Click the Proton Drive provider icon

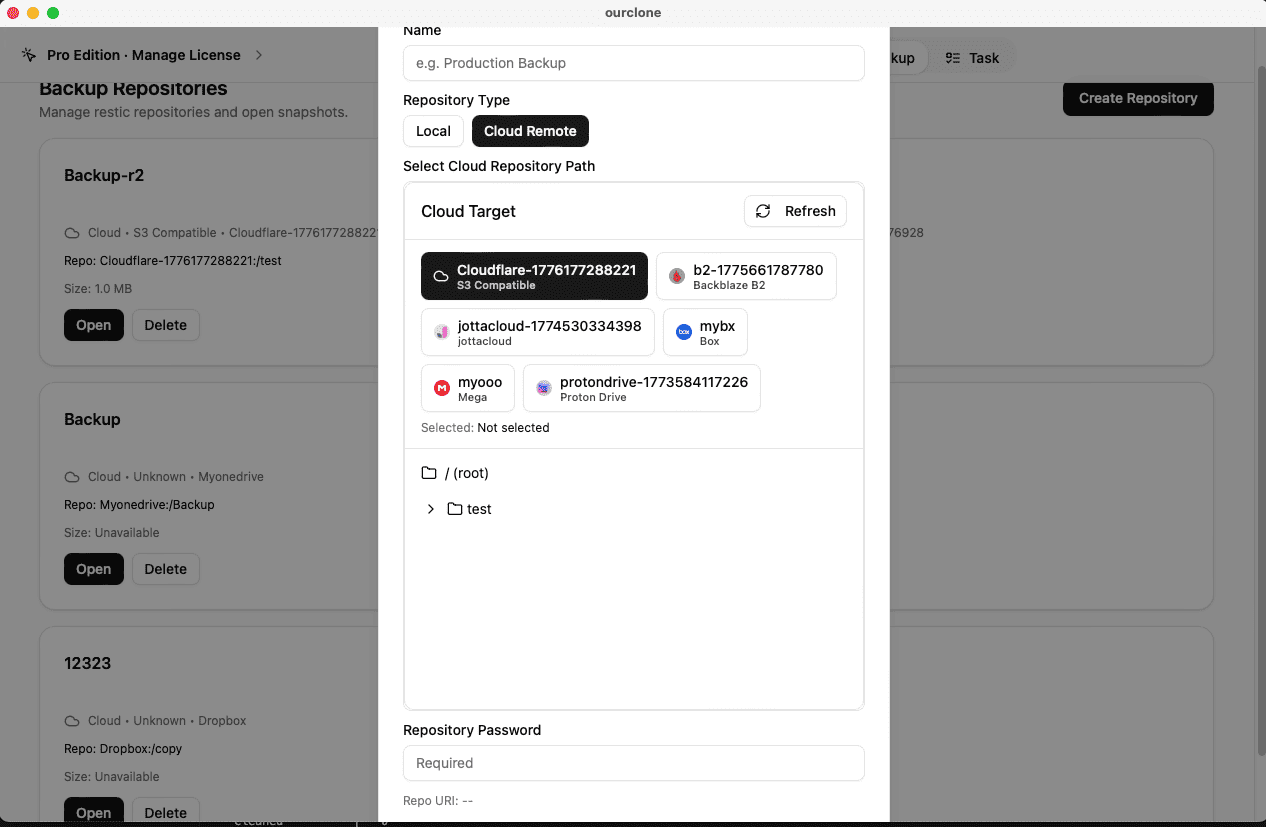tap(543, 387)
